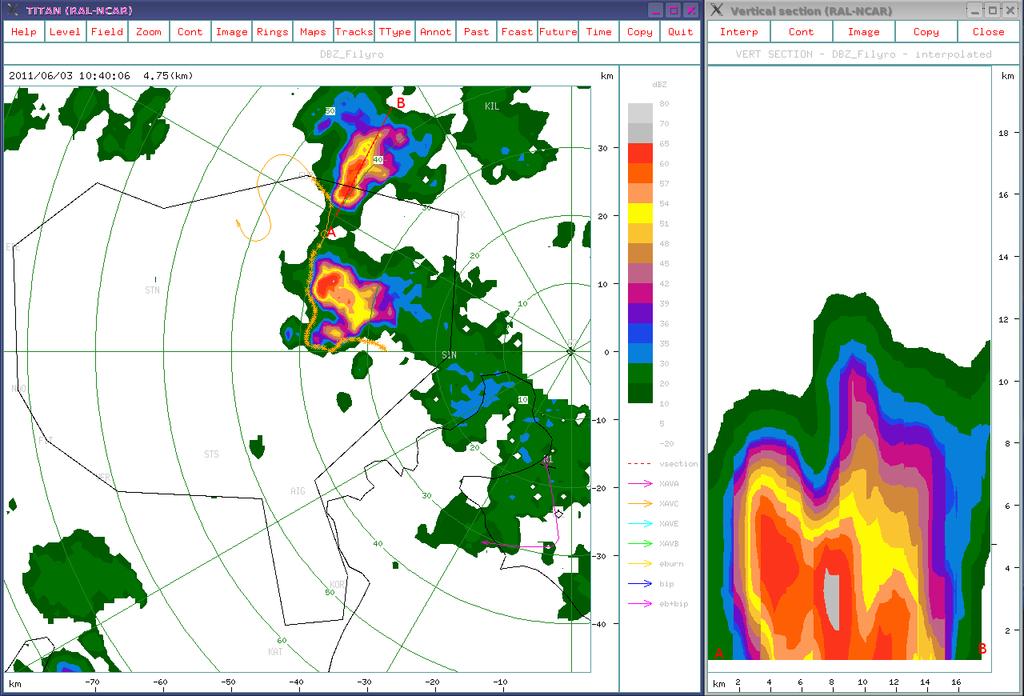Screen dimensions: 1024x696
Task: Click the XAVC orange arrow legend icon
Action: pyautogui.click(x=640, y=503)
